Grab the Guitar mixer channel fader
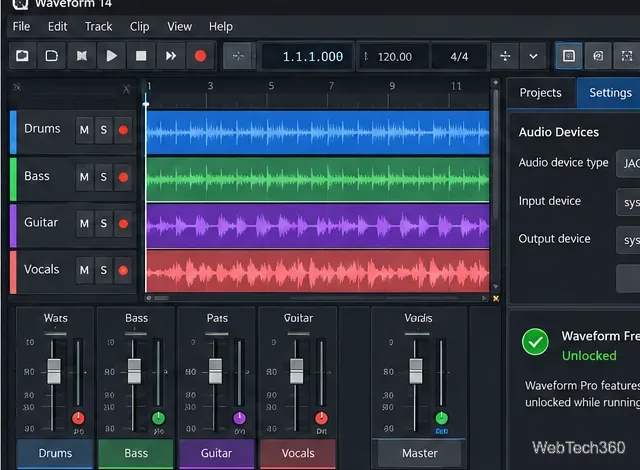This screenshot has height=470, width=640. pyautogui.click(x=215, y=371)
